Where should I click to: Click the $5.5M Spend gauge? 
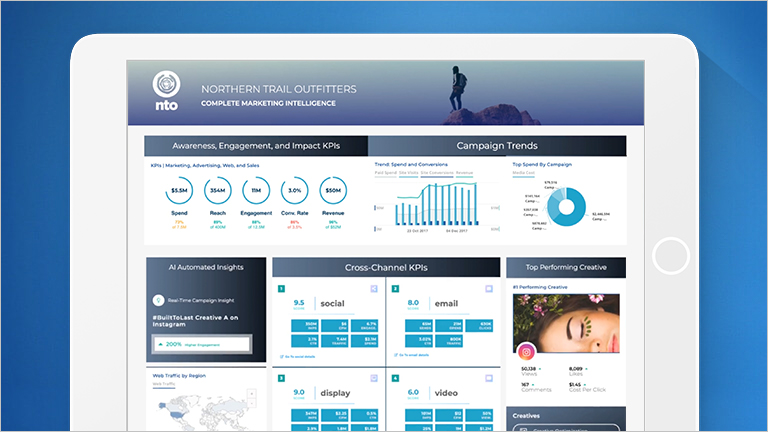click(179, 191)
